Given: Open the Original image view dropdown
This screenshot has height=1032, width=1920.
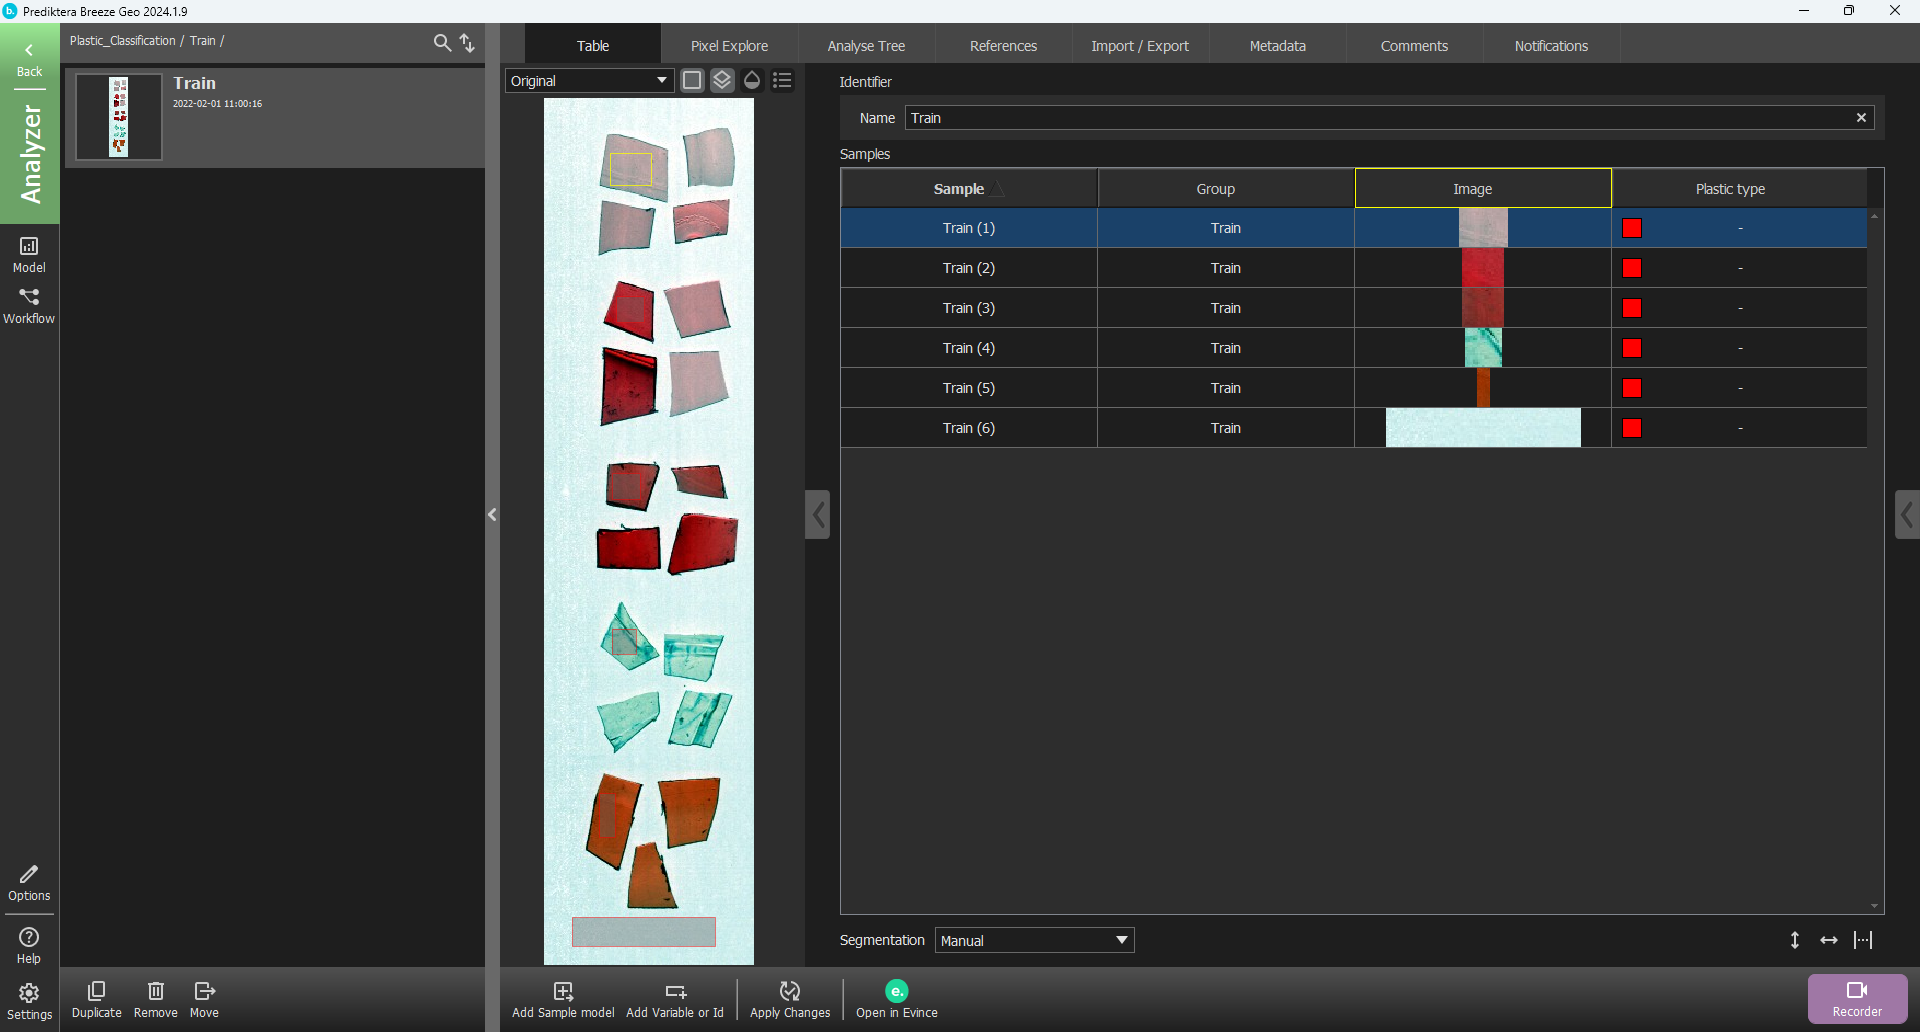Looking at the screenshot, I should (589, 81).
